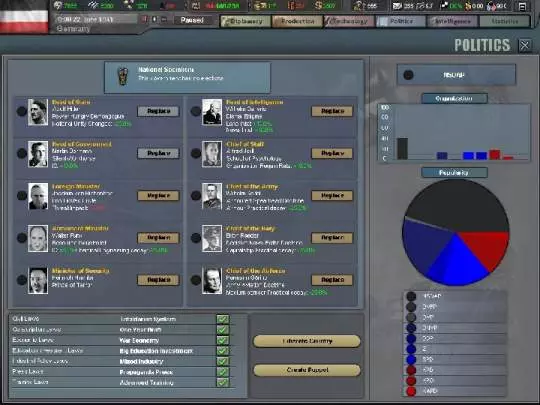This screenshot has width=540, height=405.
Task: Click the Create Puppet button
Action: point(307,370)
